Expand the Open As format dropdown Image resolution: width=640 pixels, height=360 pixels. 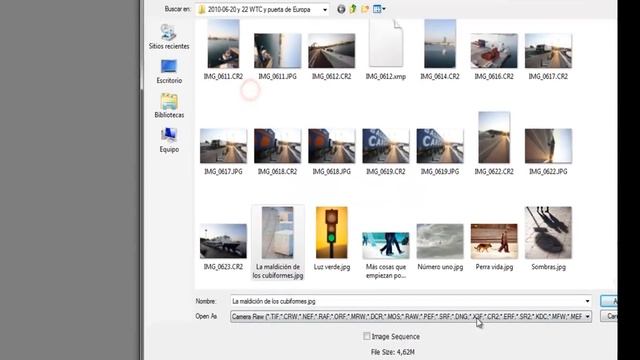(x=588, y=316)
